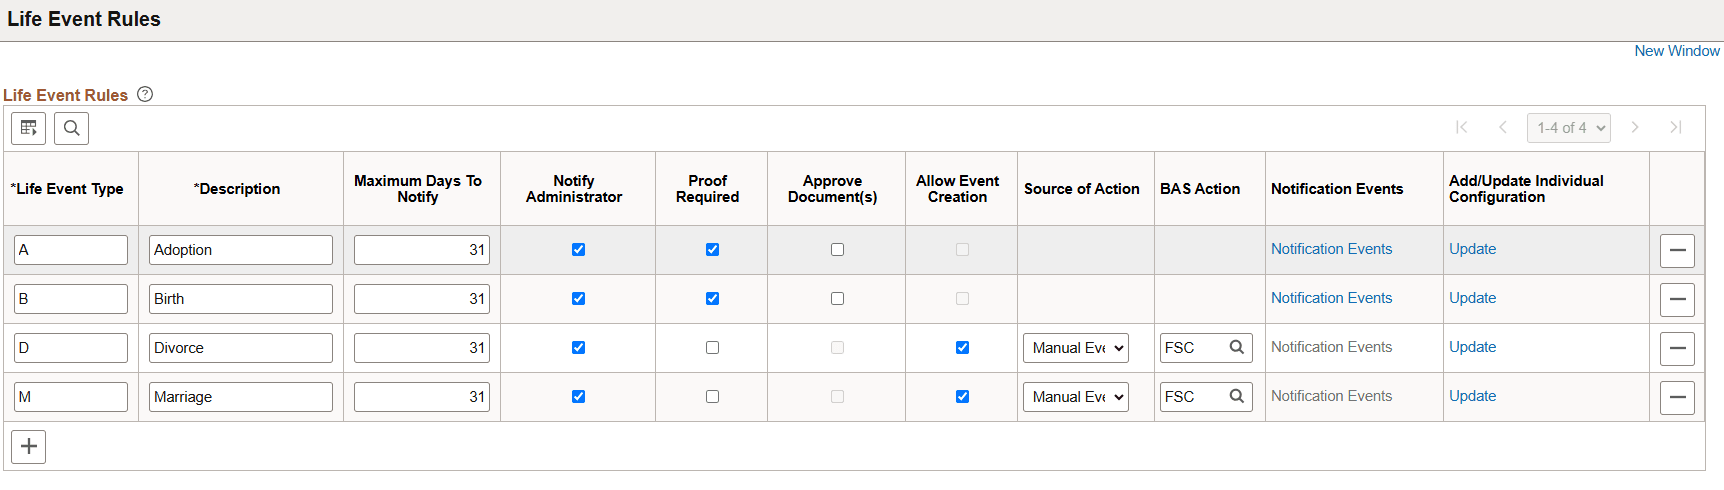Remove the Marriage row using minus icon
Image resolution: width=1724 pixels, height=490 pixels.
(x=1676, y=397)
